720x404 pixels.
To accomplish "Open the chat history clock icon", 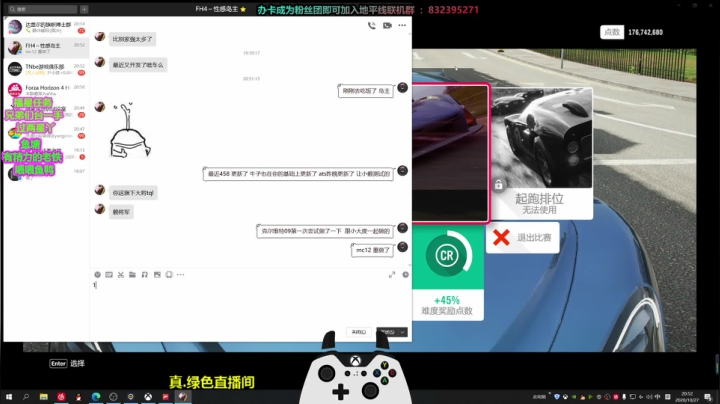I will tap(405, 275).
